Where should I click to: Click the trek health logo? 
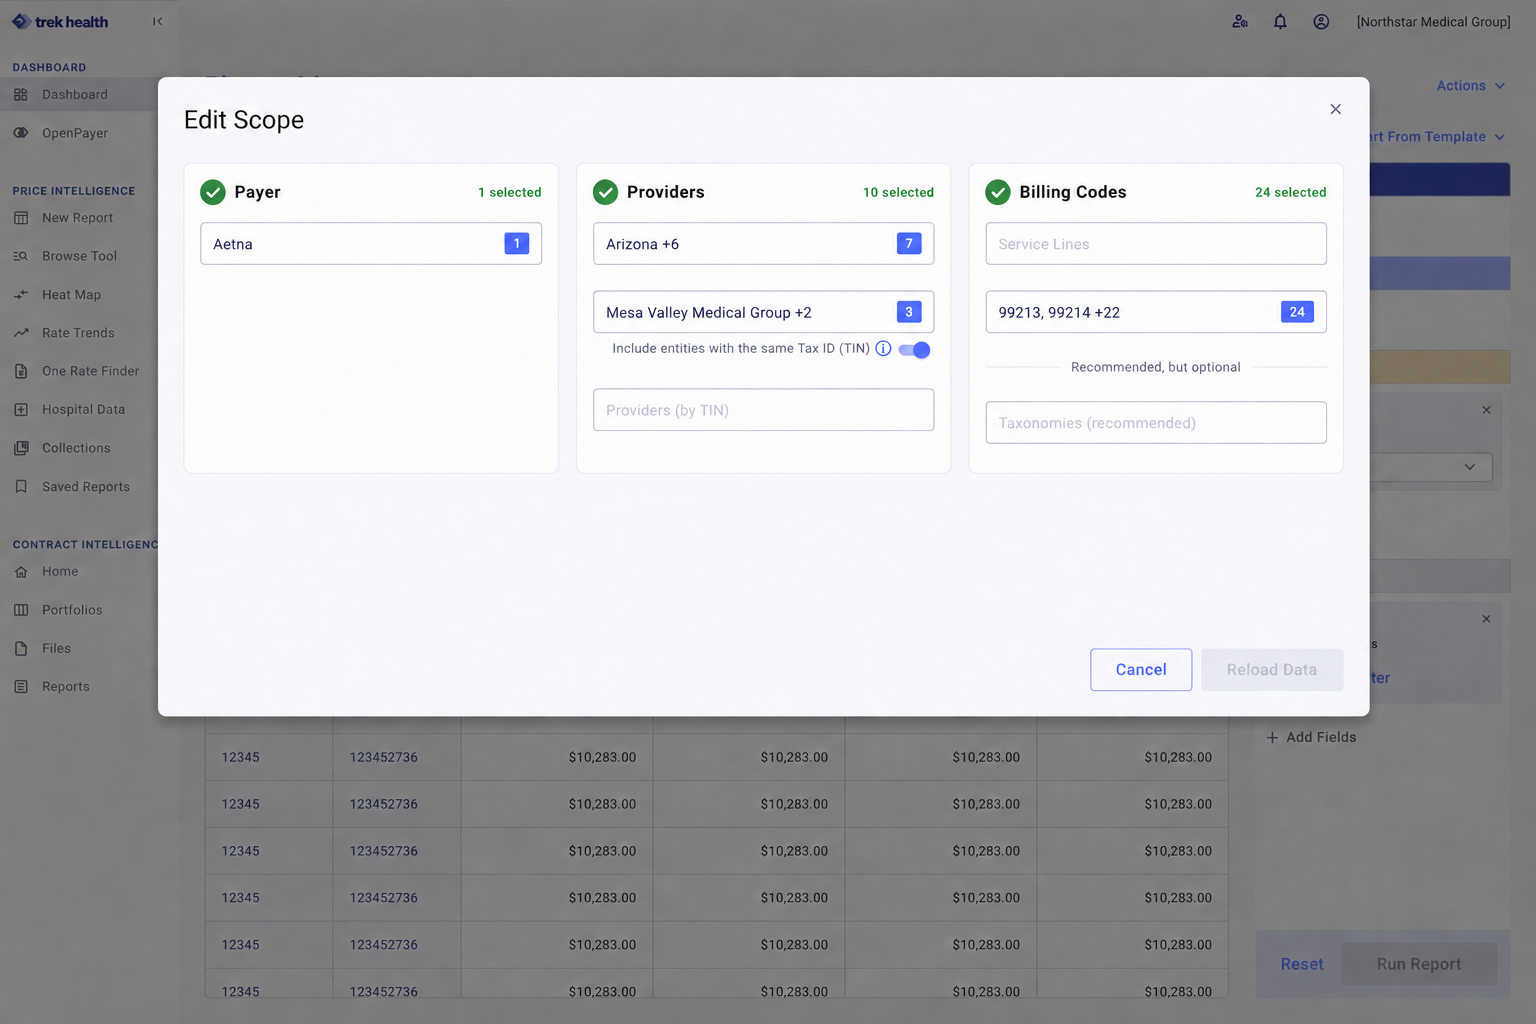60,21
